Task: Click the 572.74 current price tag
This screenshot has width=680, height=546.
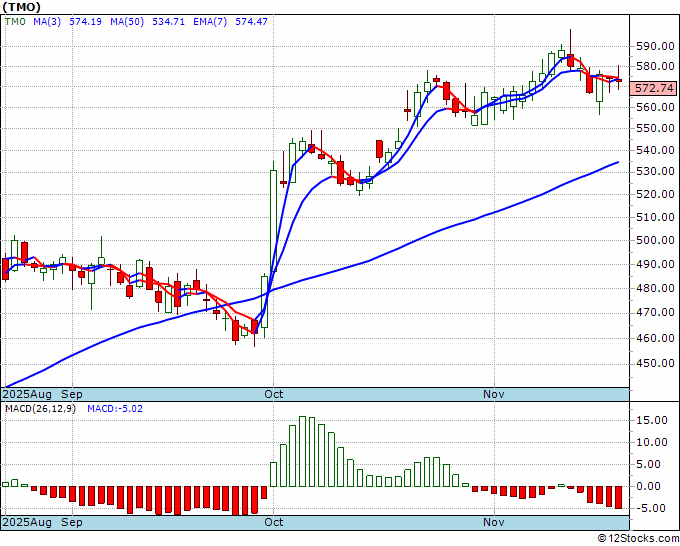Action: coord(654,88)
